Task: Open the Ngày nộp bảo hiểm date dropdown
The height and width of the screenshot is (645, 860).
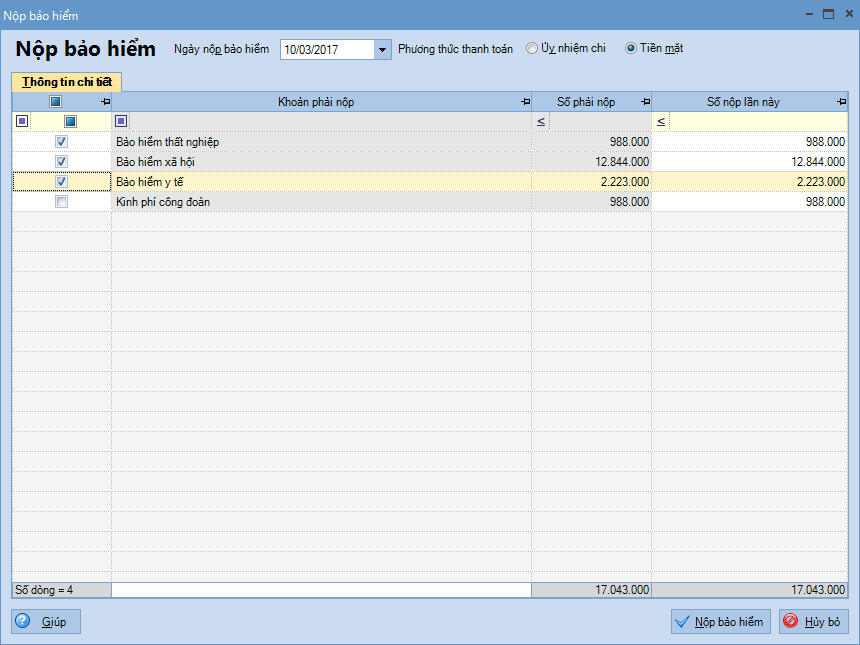Action: pos(383,49)
